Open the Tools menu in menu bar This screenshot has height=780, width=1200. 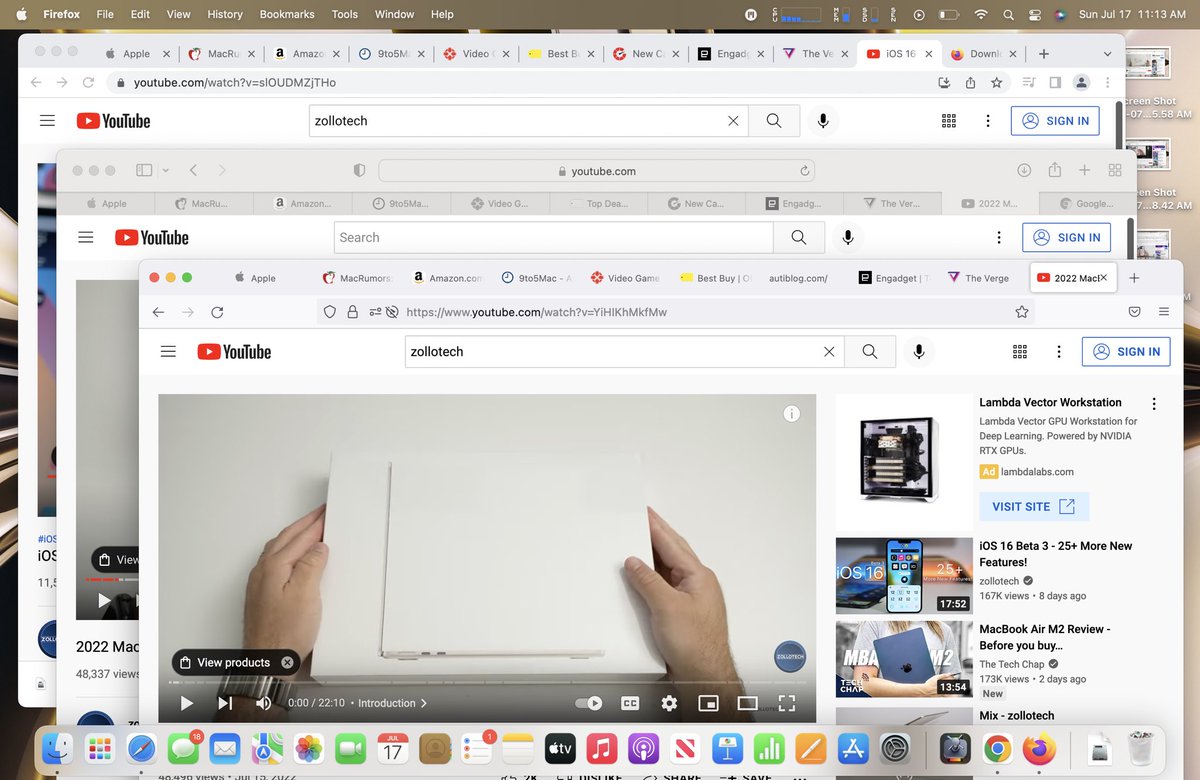[344, 14]
